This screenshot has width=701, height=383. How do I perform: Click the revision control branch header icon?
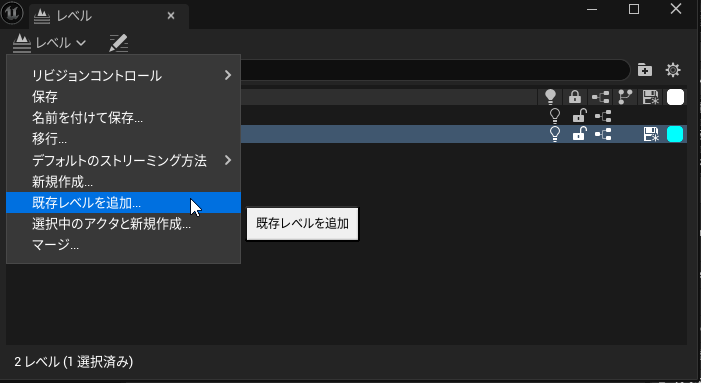pos(625,97)
